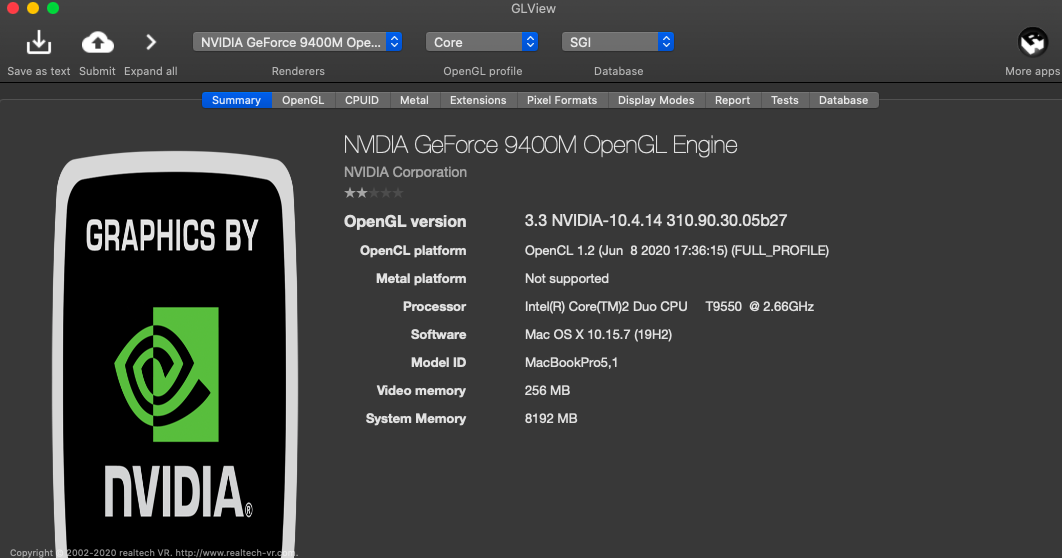The height and width of the screenshot is (558, 1062).
Task: Click the System Memory label
Action: click(416, 418)
